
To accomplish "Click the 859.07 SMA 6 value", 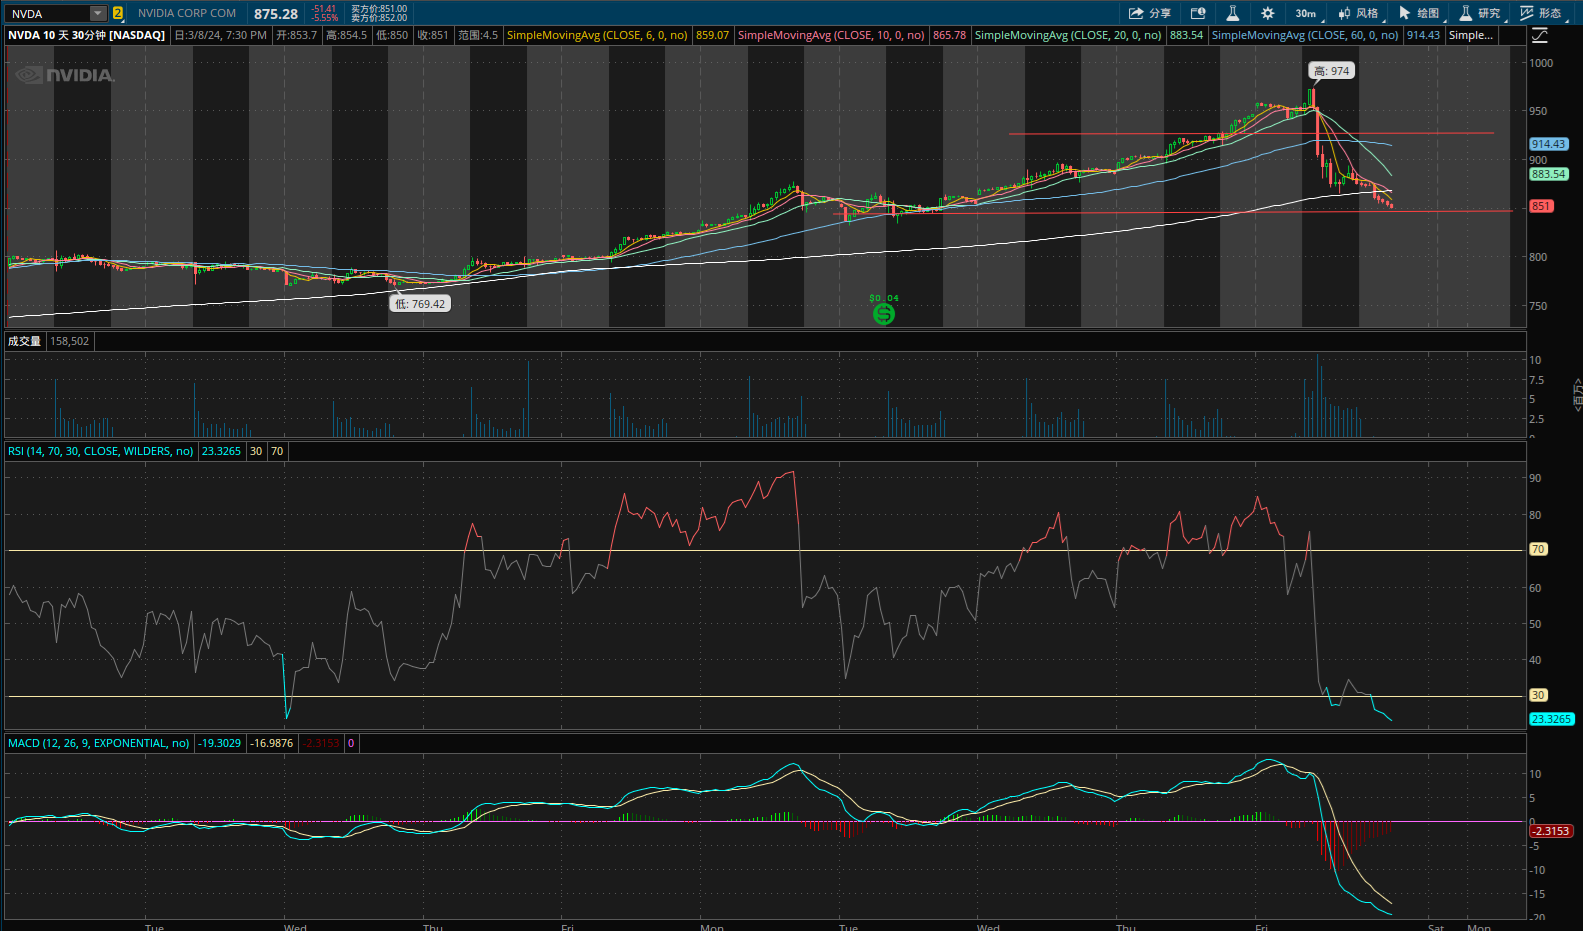I will [713, 35].
